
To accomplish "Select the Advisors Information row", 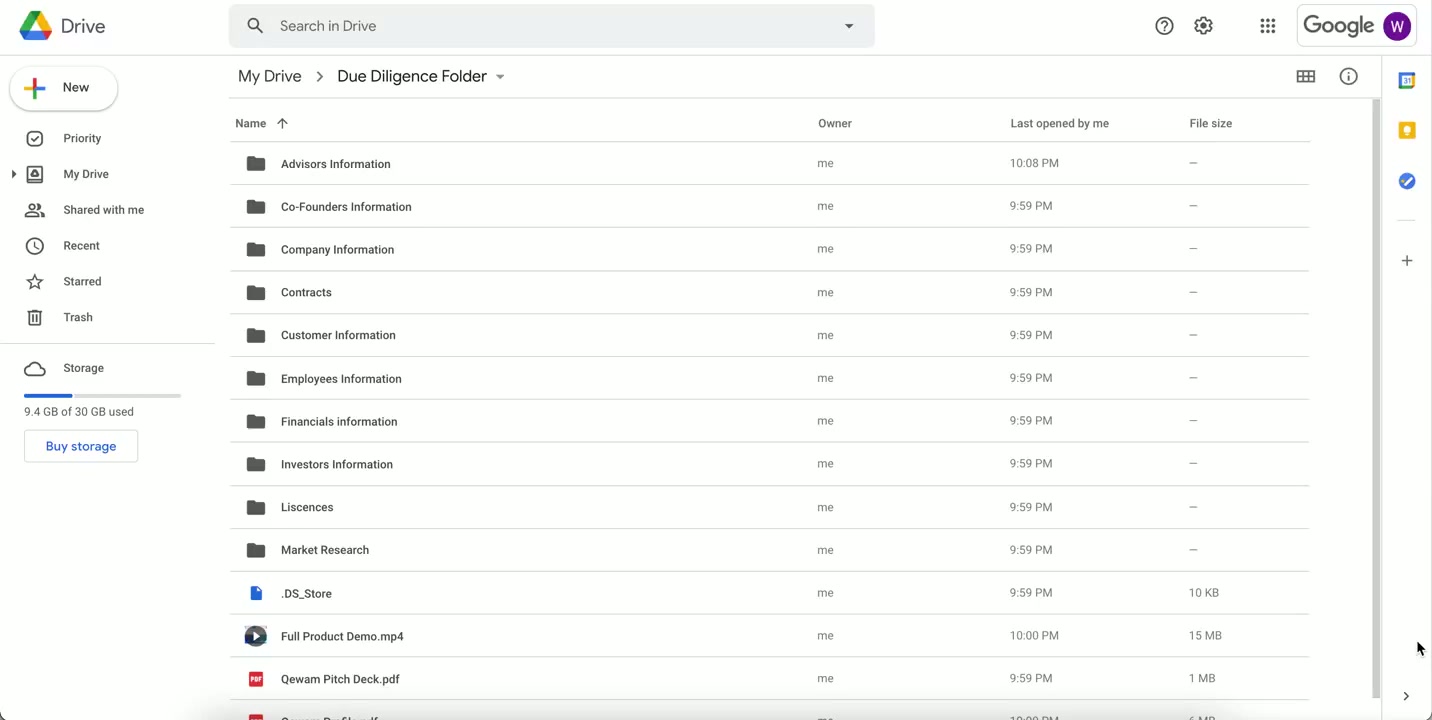I will pyautogui.click(x=769, y=163).
